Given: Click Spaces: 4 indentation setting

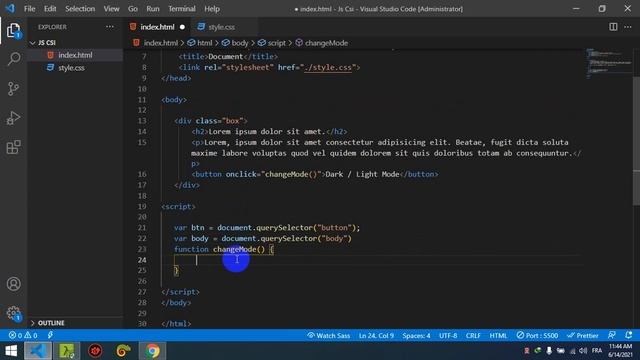Looking at the screenshot, I should coord(416,336).
